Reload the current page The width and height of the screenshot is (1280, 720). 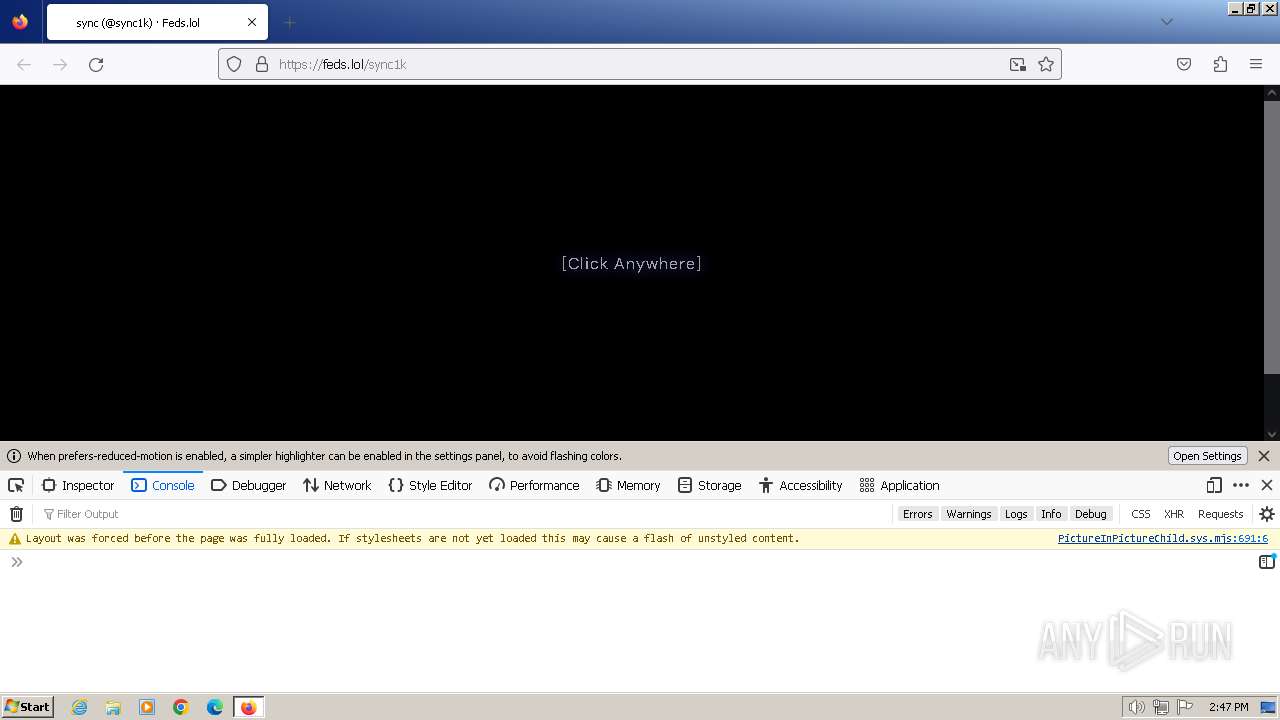pyautogui.click(x=96, y=64)
